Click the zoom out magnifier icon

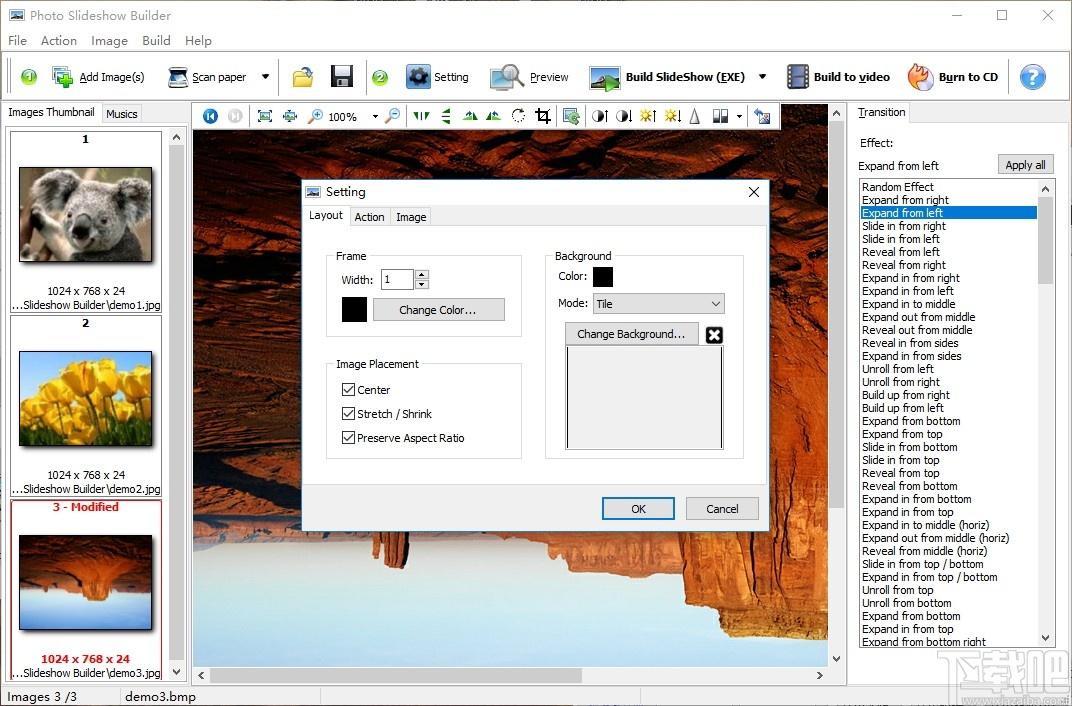392,116
